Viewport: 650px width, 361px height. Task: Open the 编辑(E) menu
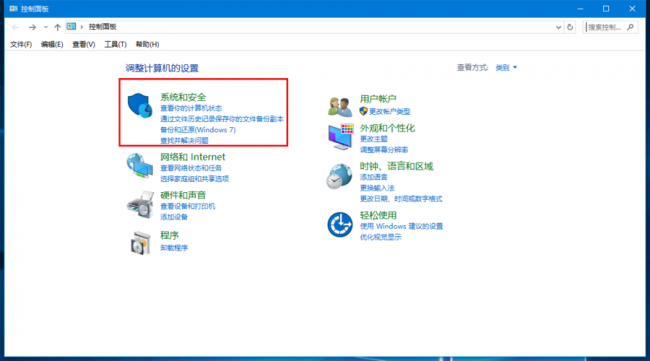52,44
